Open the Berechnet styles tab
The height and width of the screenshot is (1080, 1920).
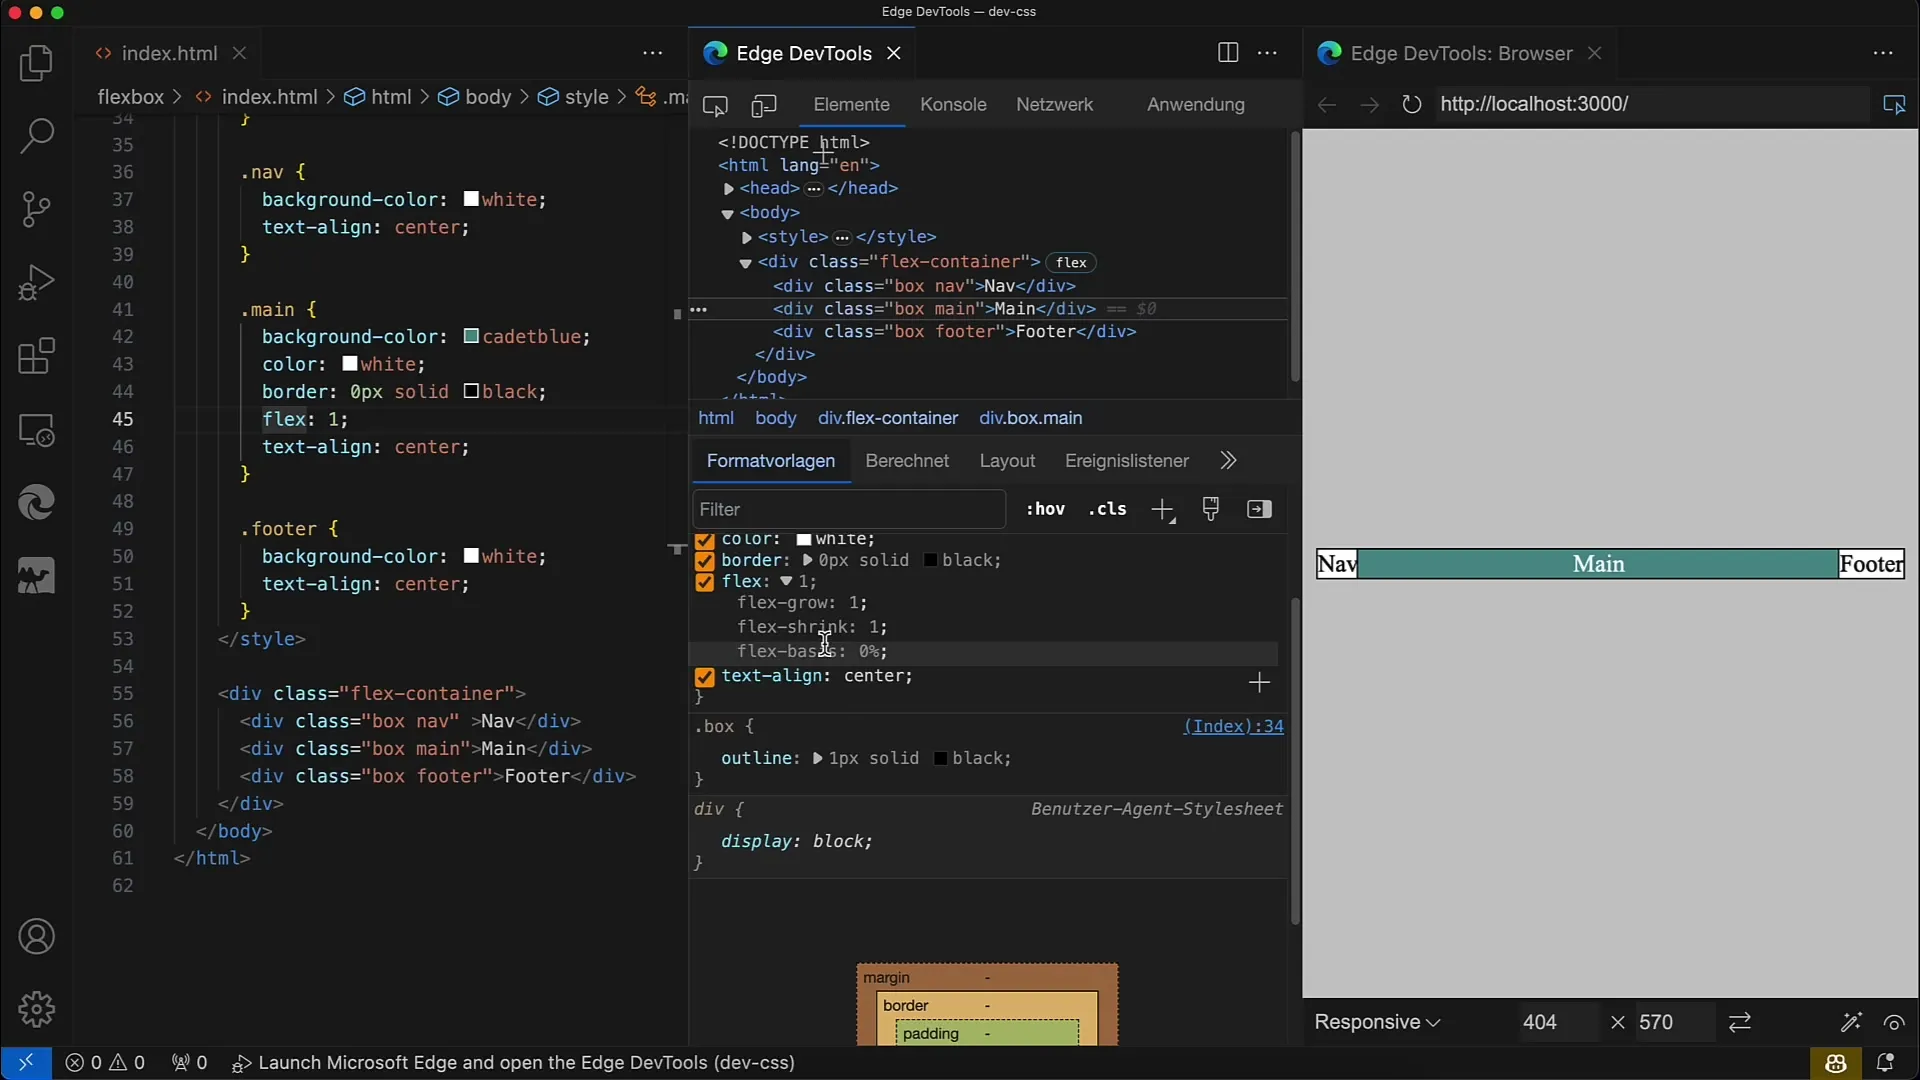[x=907, y=461]
